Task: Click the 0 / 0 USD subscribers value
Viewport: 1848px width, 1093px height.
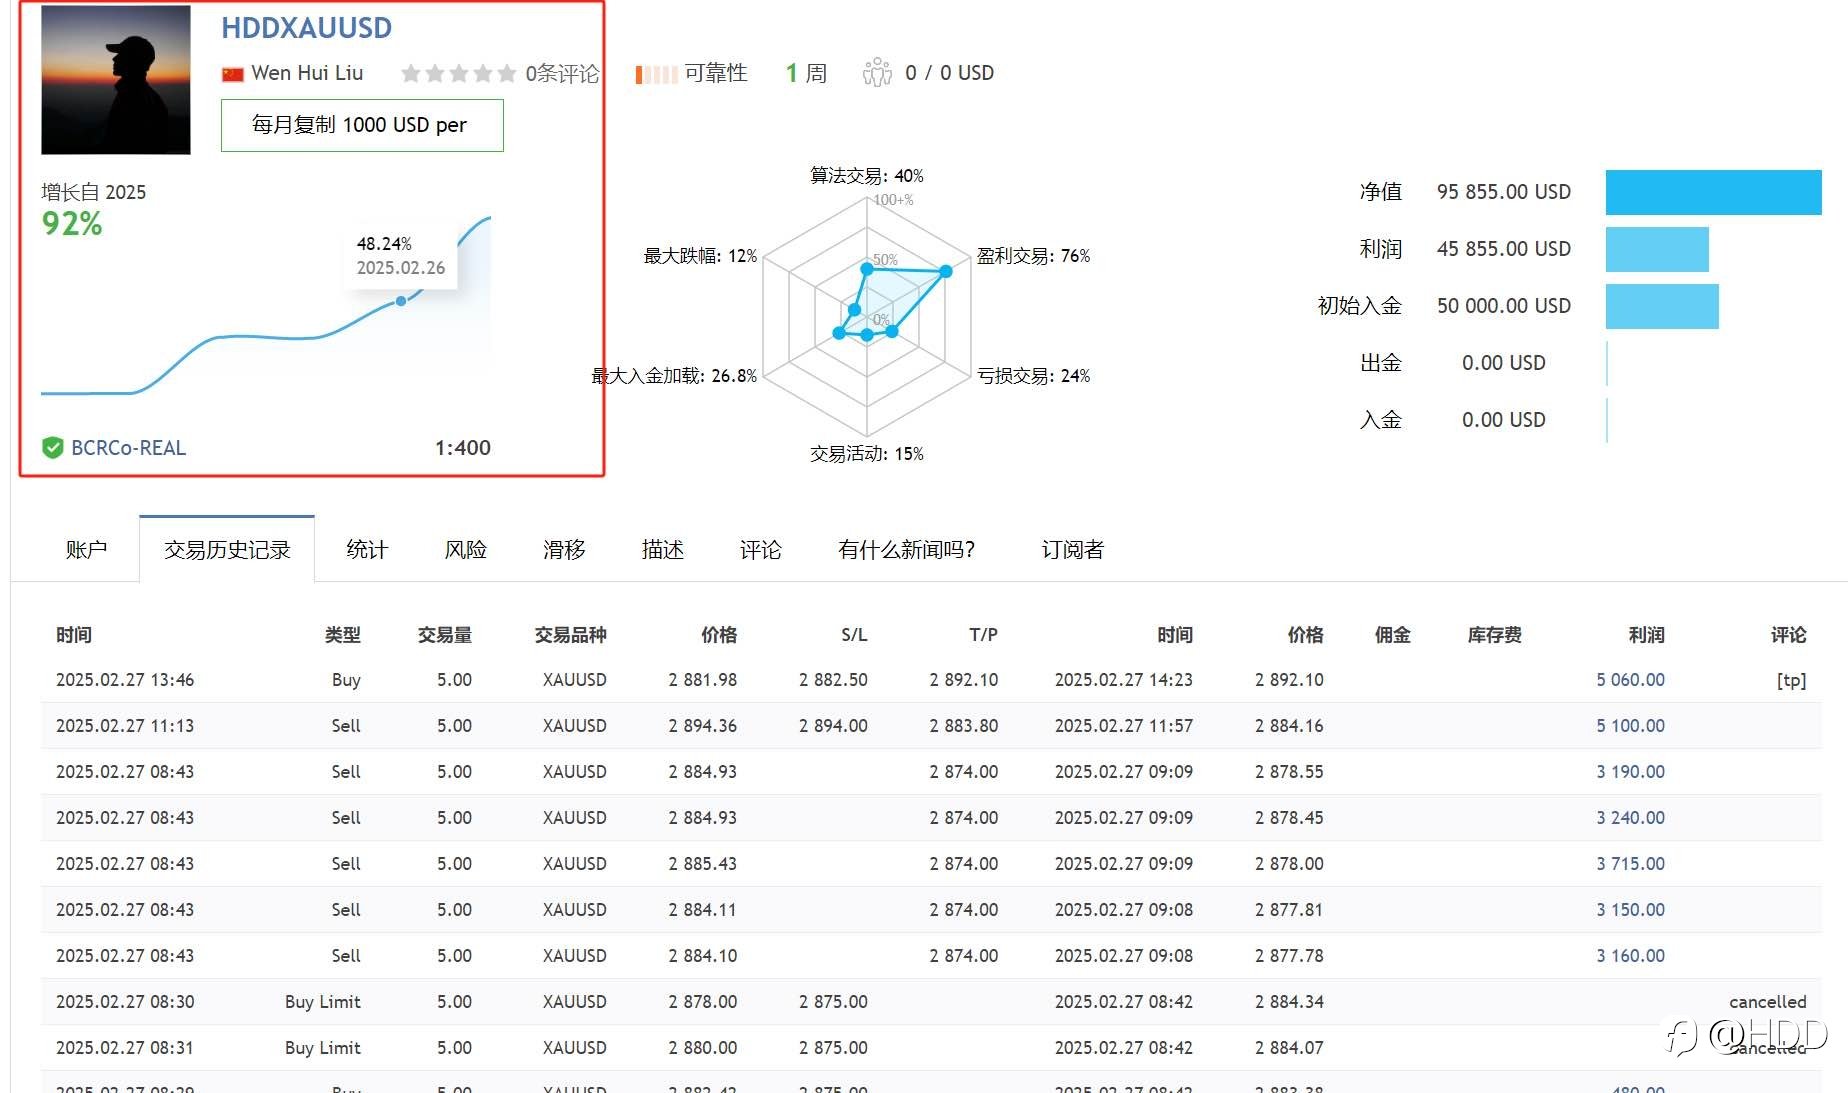Action: tap(949, 72)
